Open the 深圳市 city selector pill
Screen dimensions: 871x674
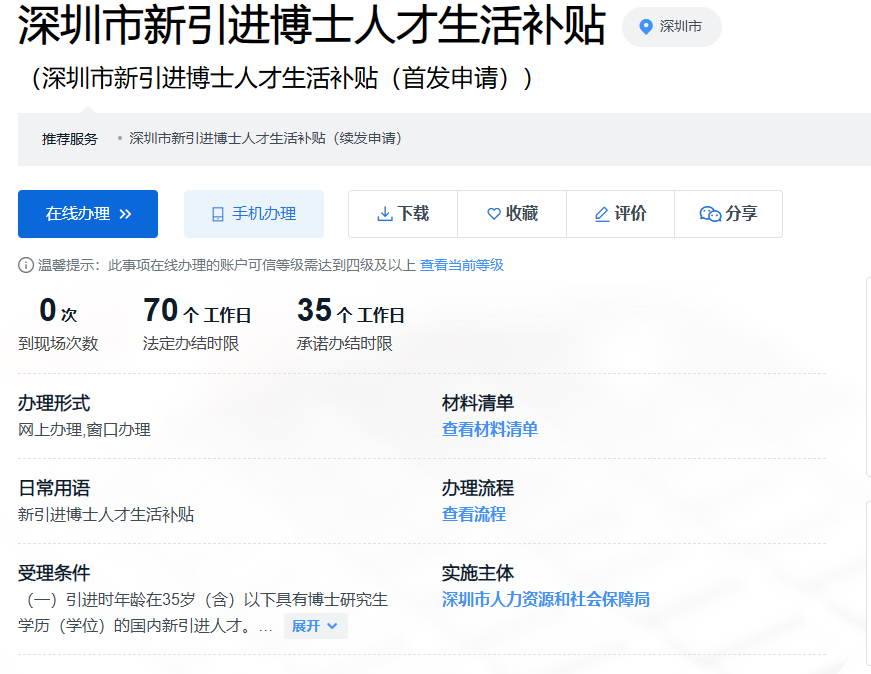(672, 27)
